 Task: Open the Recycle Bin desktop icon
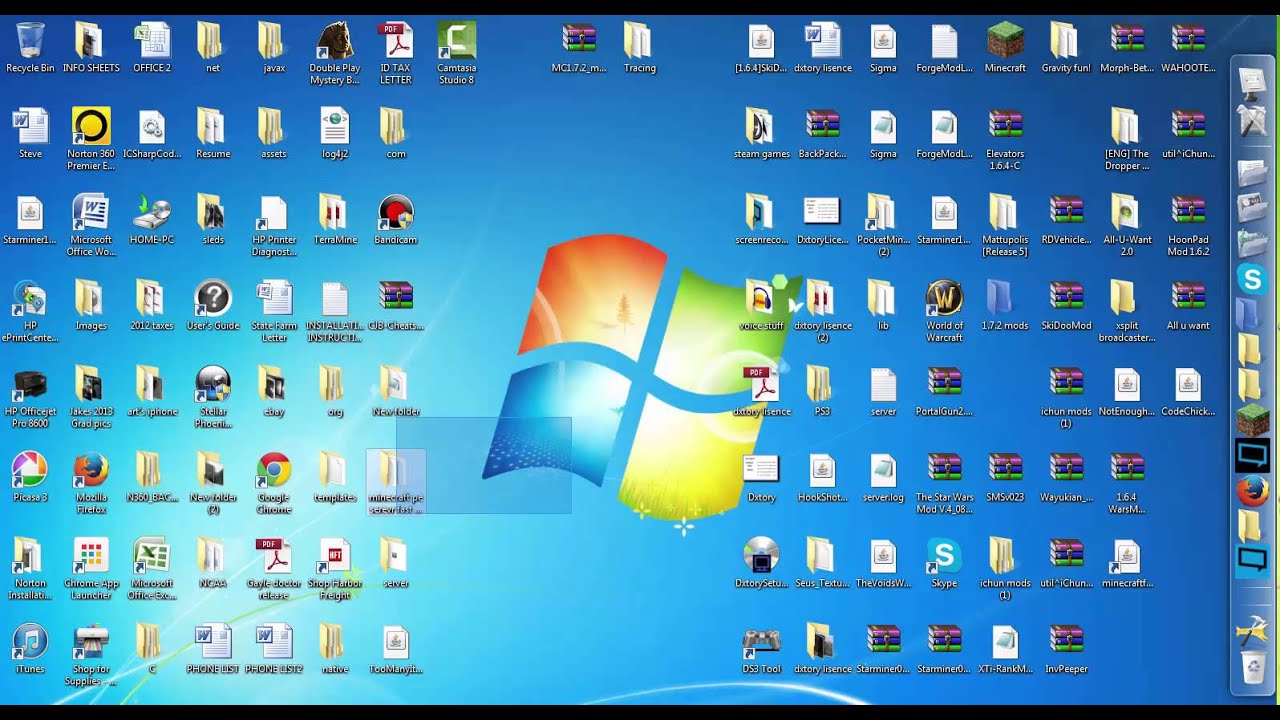[30, 48]
